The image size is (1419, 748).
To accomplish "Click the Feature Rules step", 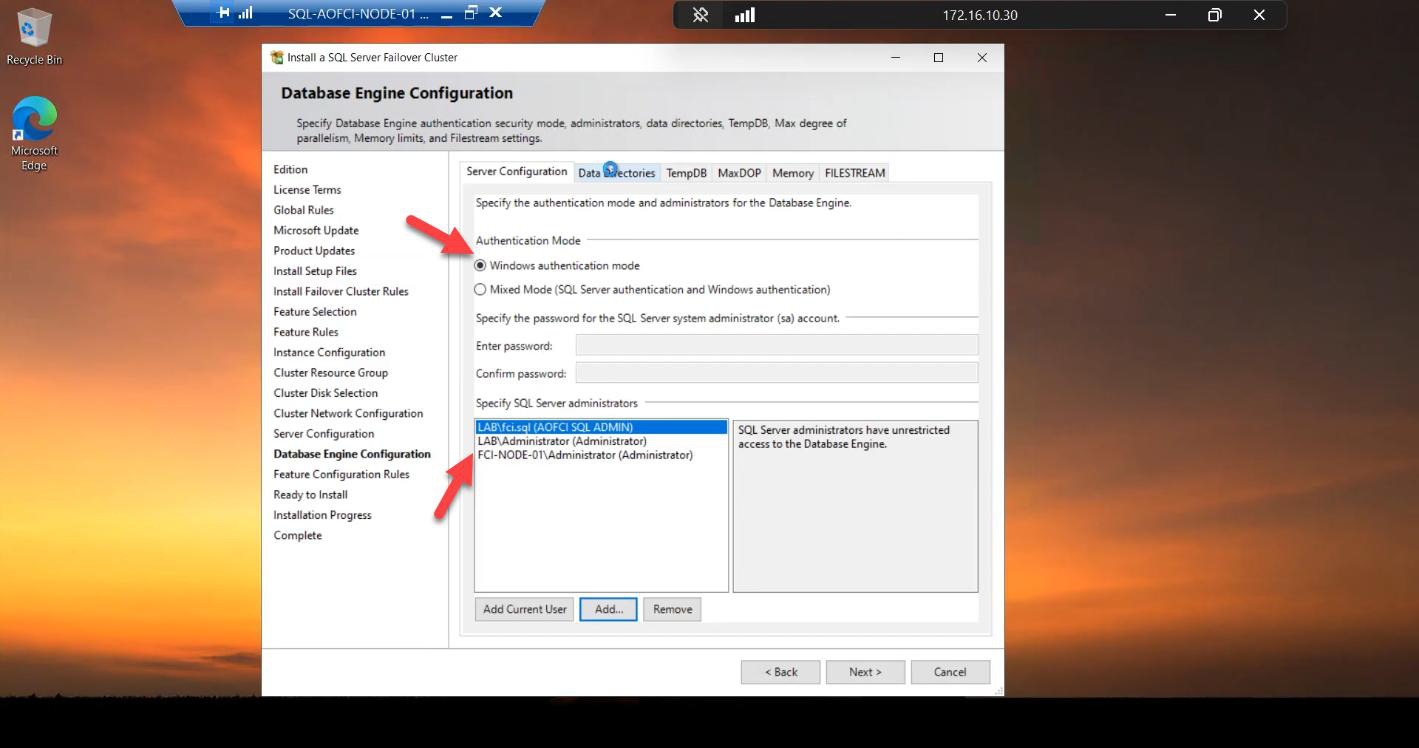I will point(306,332).
